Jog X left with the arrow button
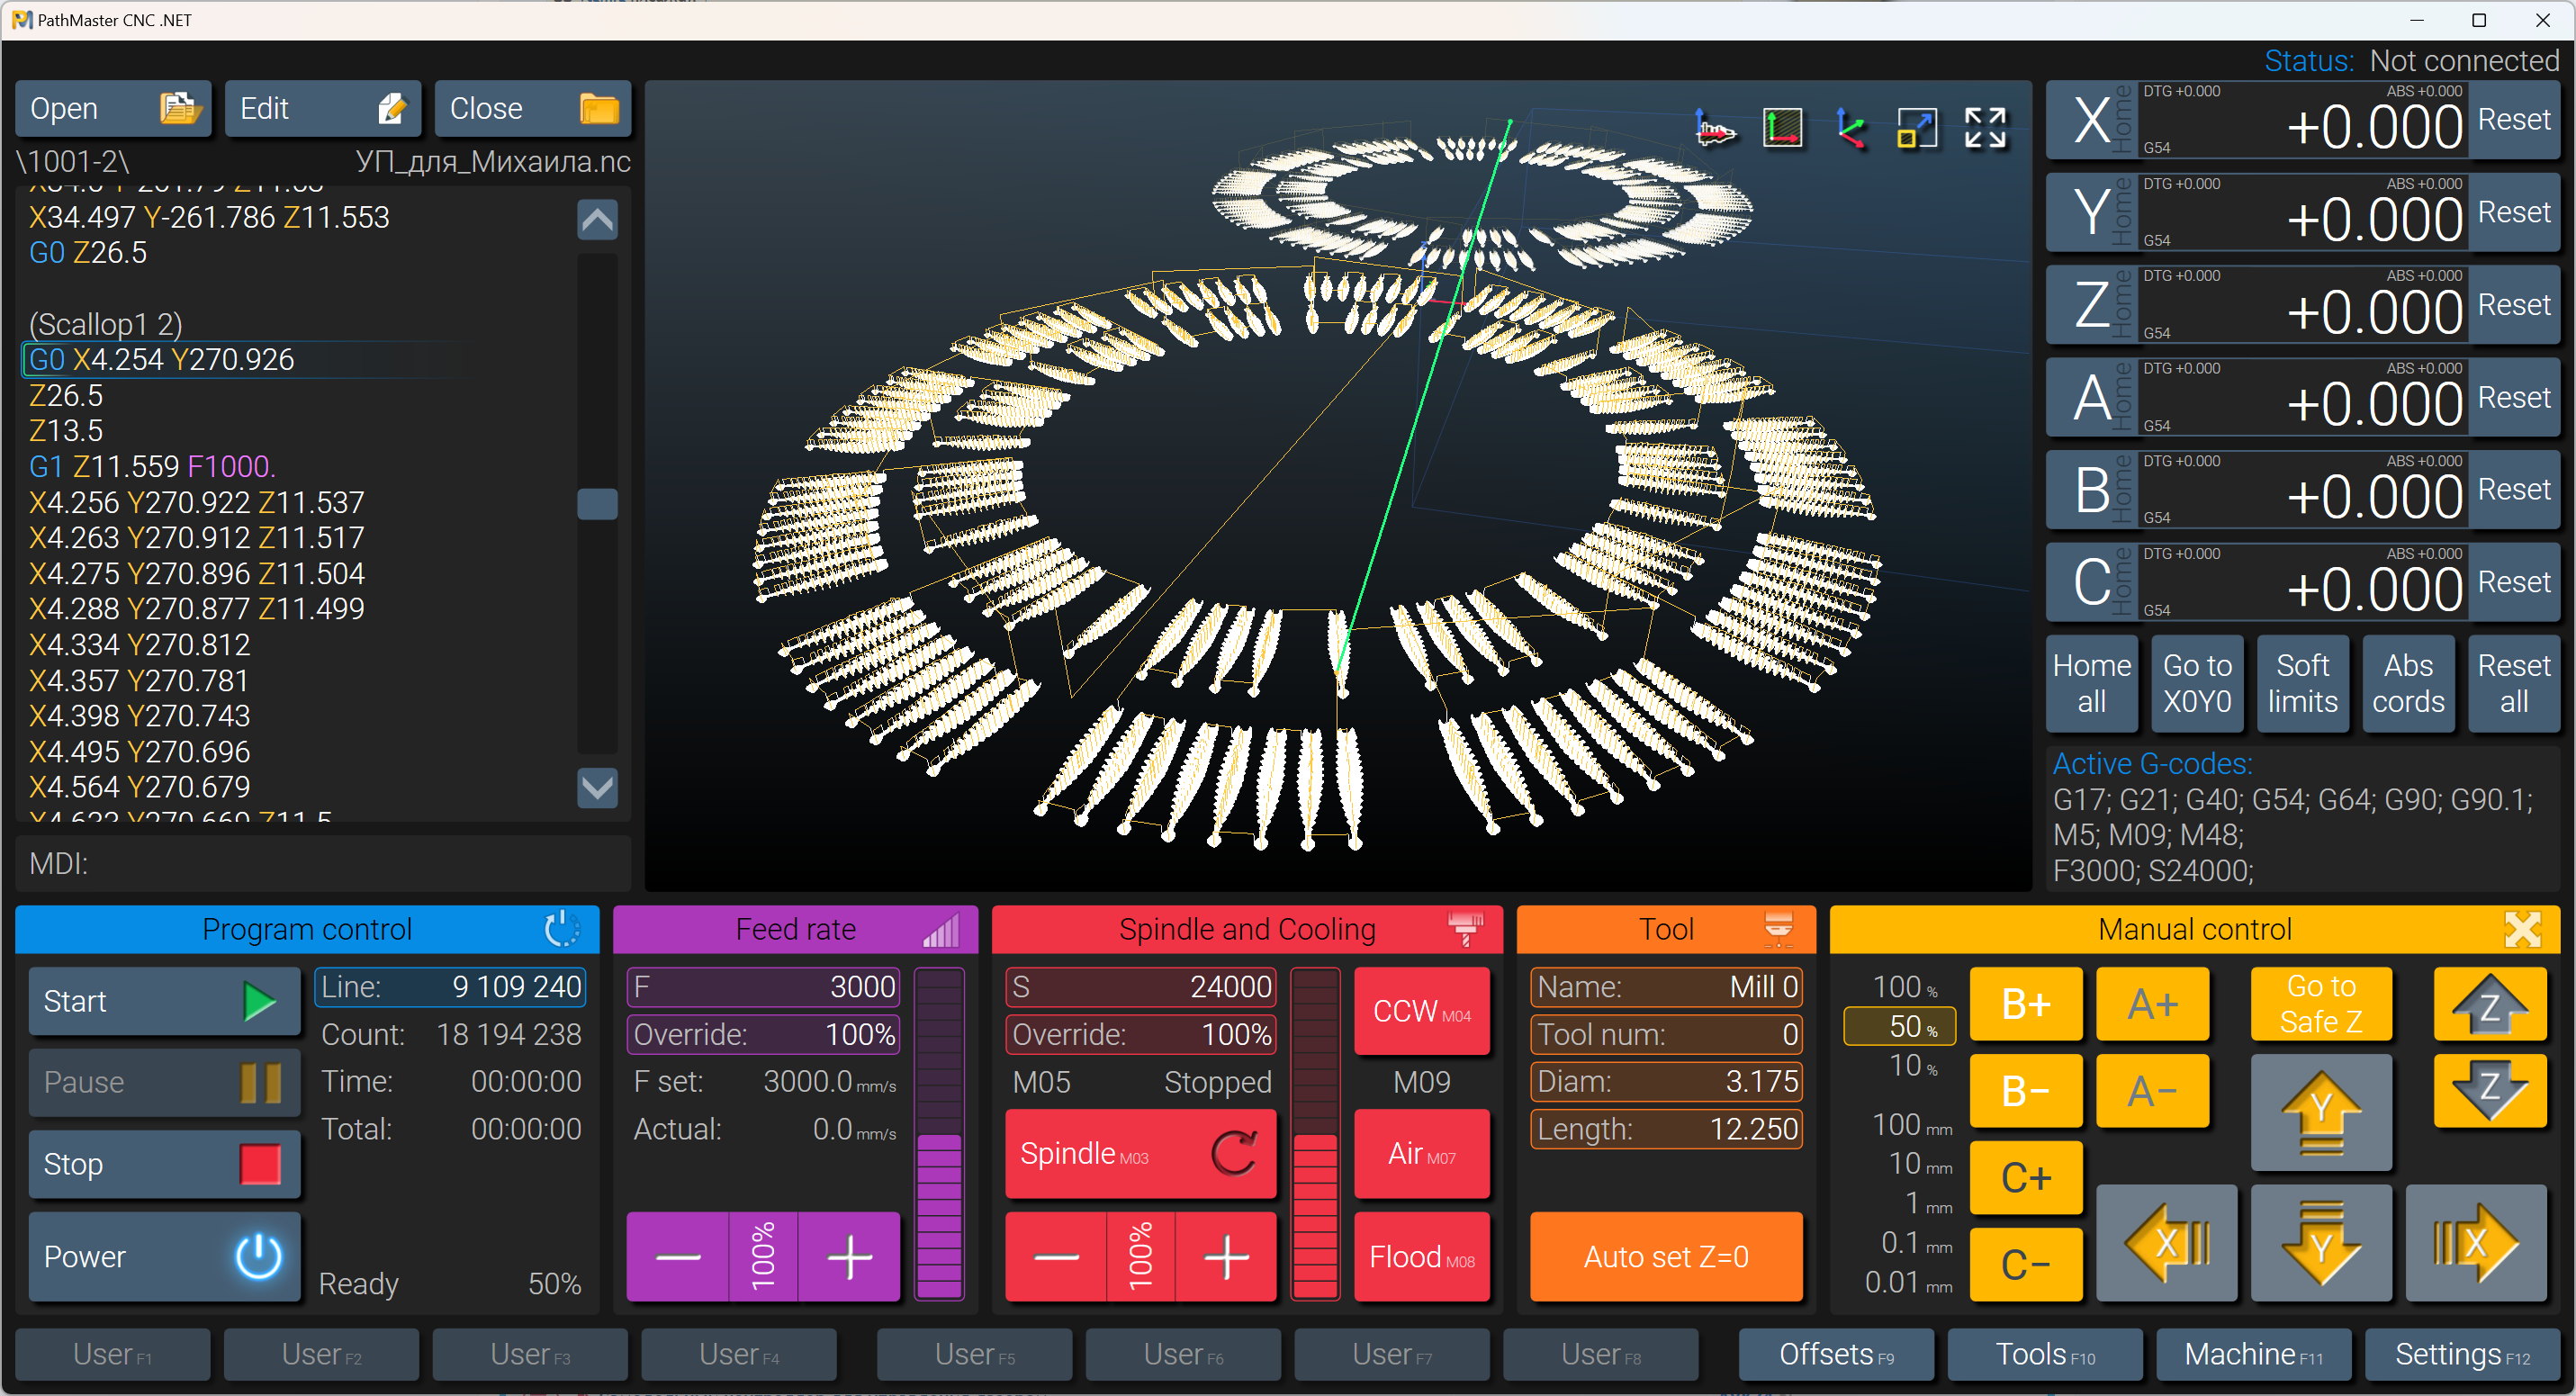 [2166, 1243]
